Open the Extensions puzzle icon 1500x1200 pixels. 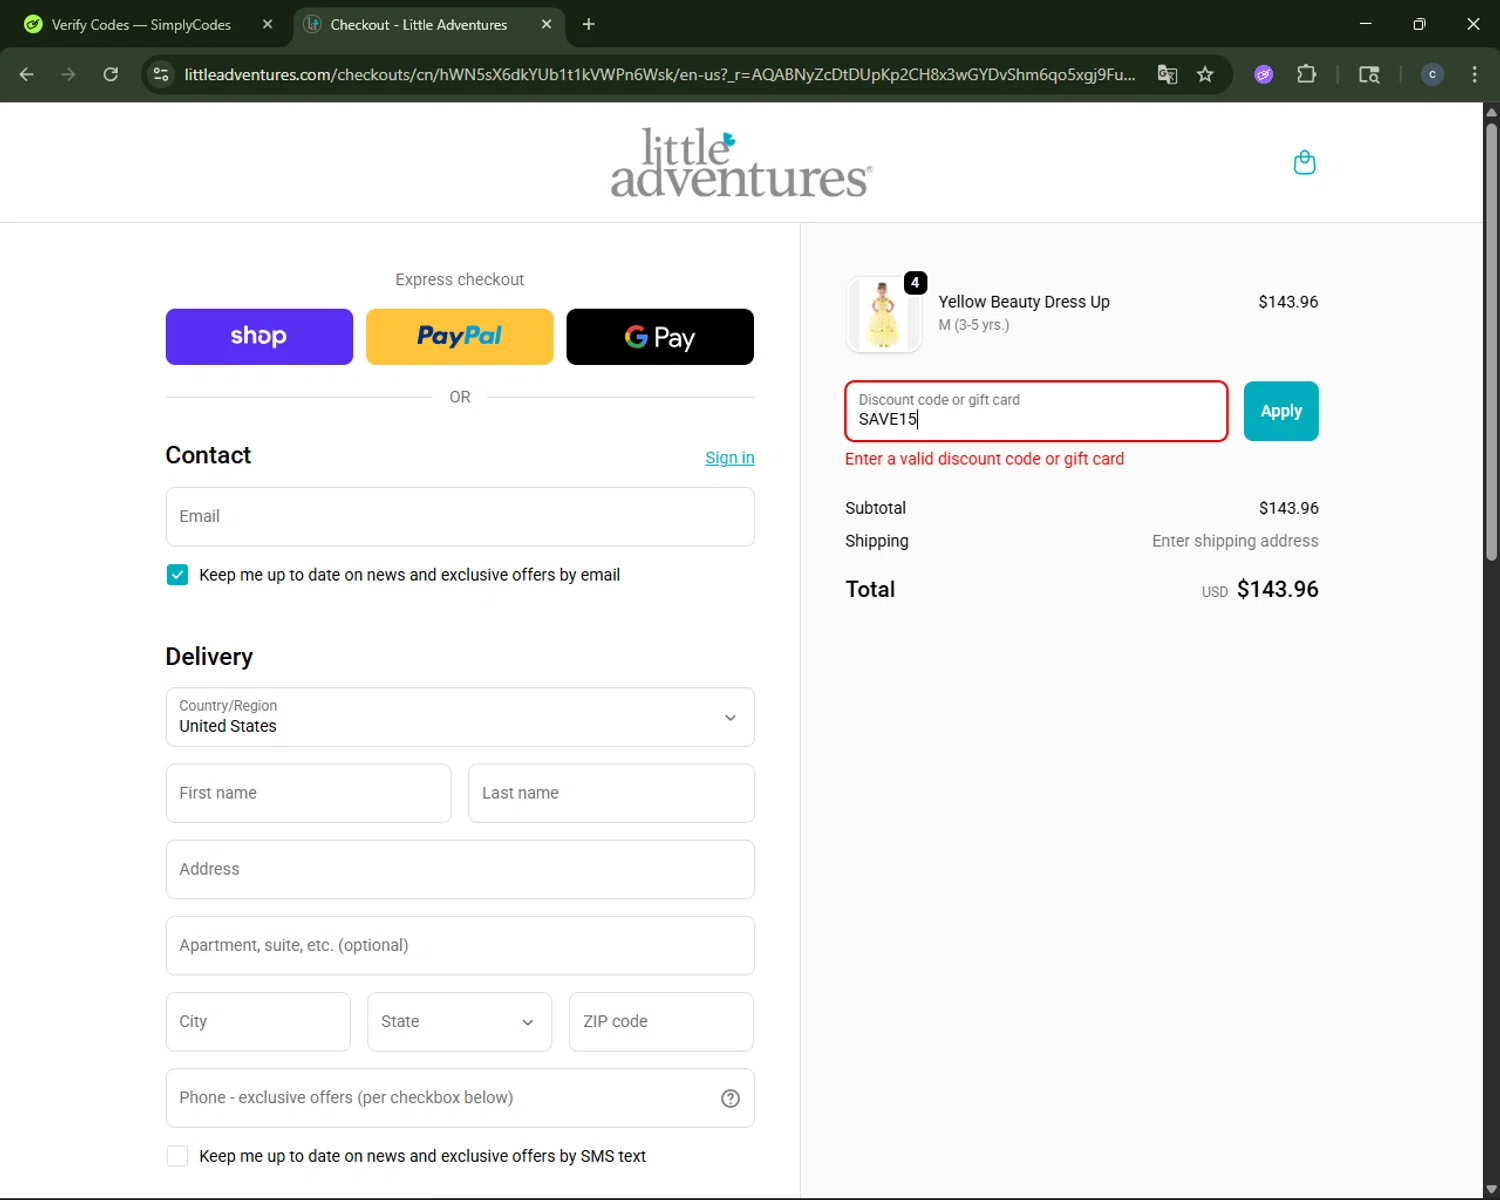coord(1306,74)
